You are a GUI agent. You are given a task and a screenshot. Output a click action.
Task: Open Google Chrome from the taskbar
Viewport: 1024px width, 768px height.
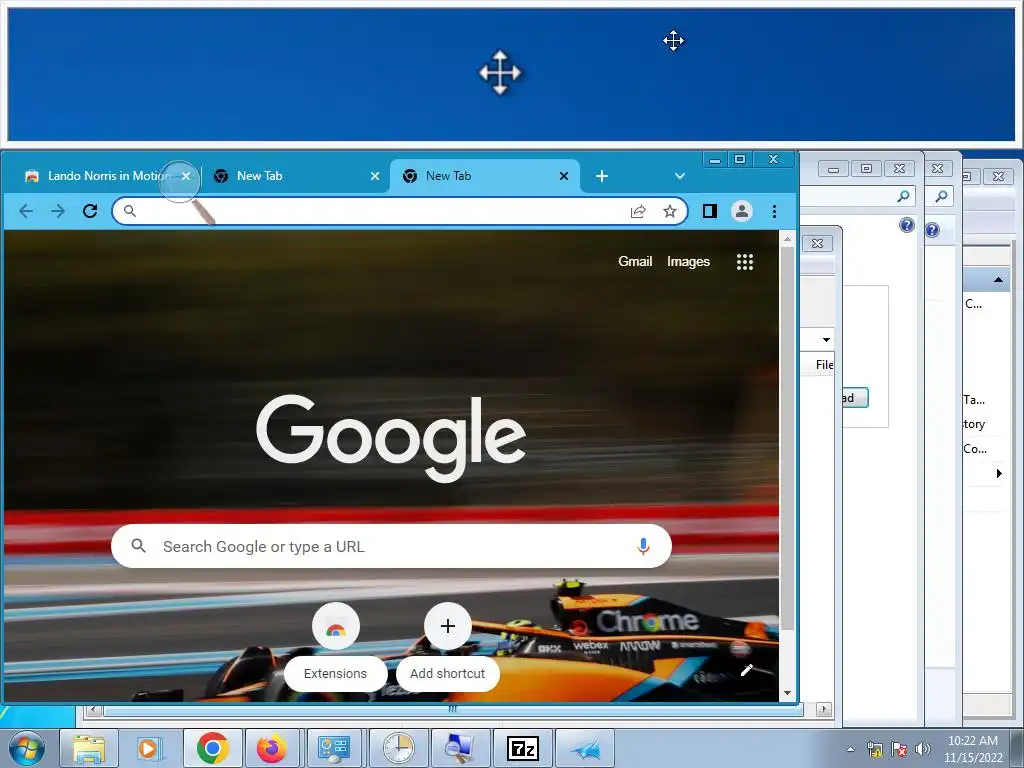pos(213,748)
